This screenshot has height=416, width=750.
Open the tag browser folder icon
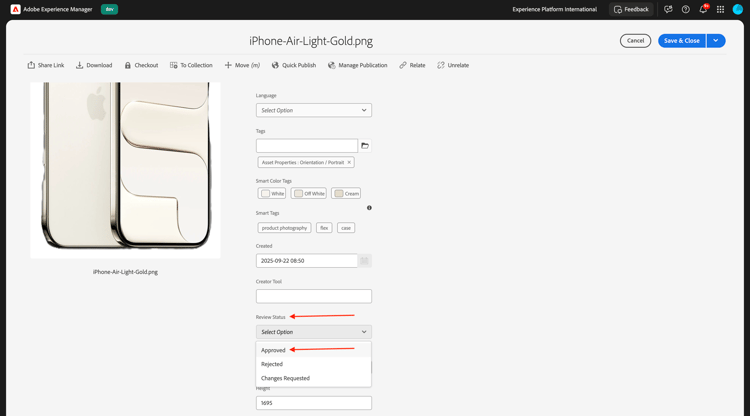click(365, 145)
